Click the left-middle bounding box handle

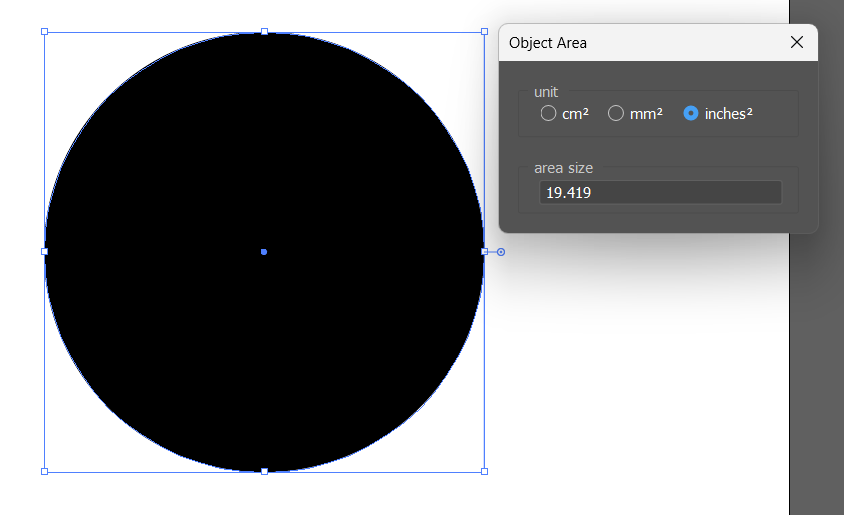45,251
